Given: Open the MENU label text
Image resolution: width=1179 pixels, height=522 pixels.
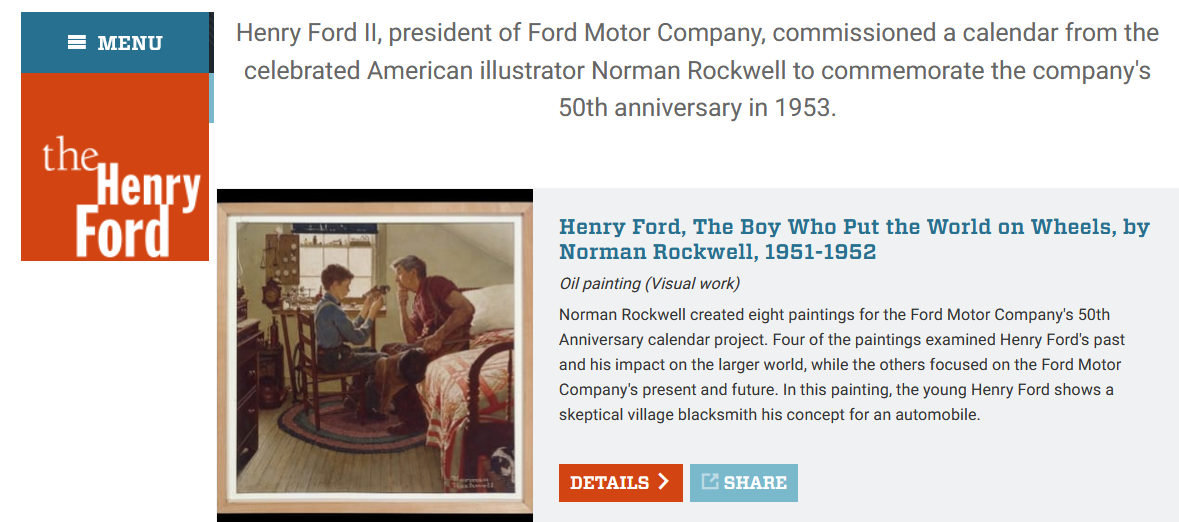Looking at the screenshot, I should pos(129,43).
